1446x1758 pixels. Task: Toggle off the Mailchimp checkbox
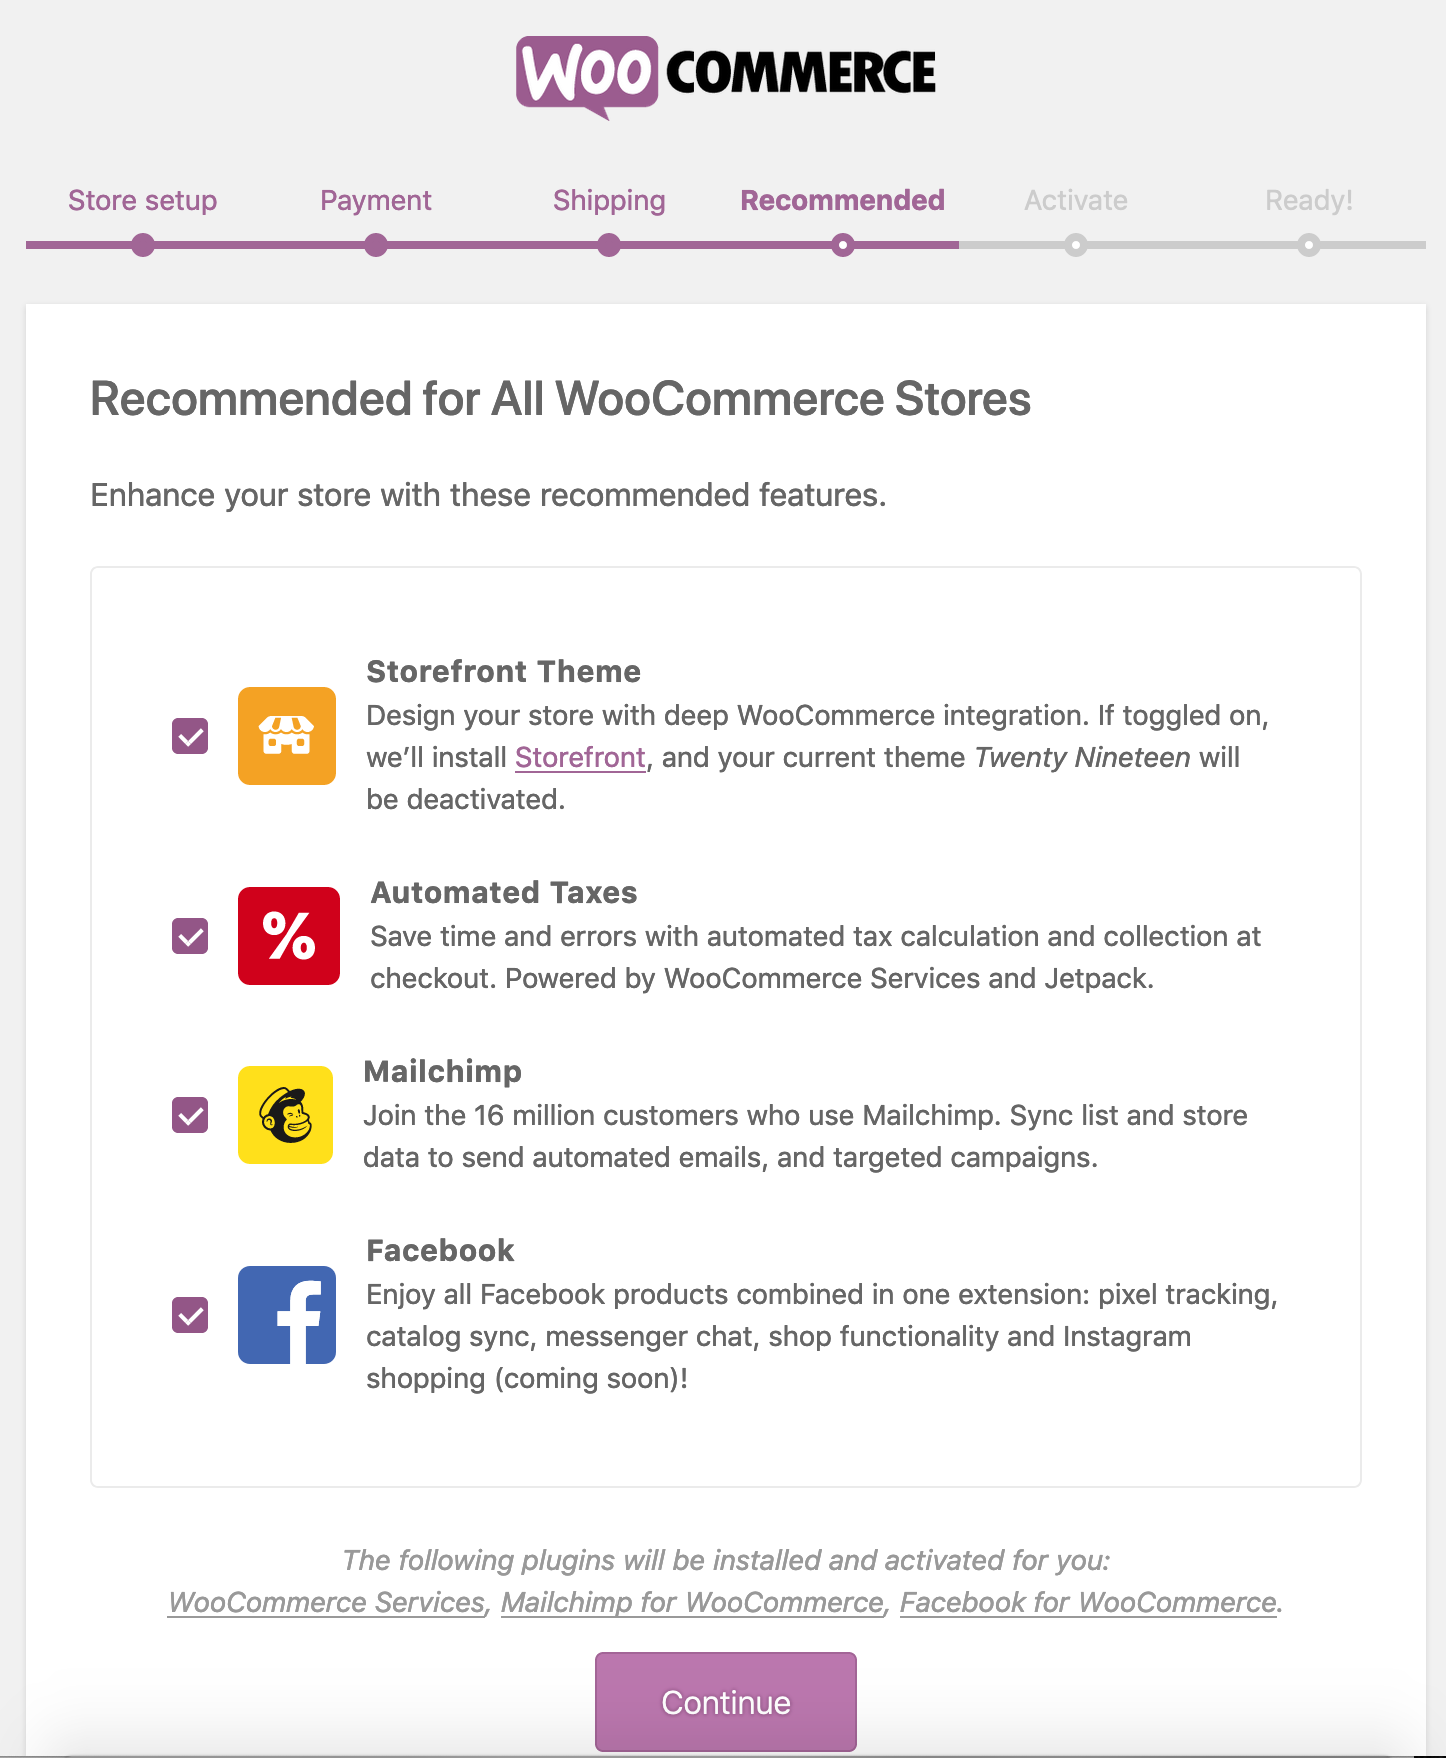pos(189,1115)
